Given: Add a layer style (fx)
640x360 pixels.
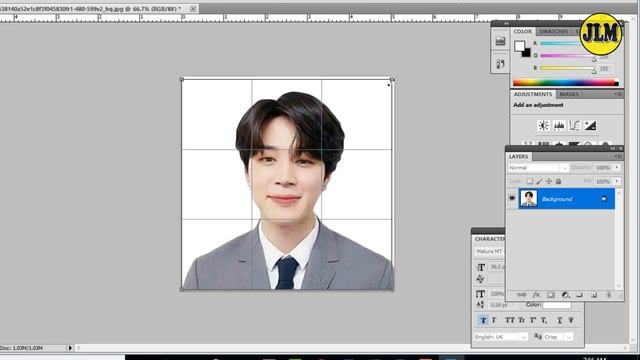Looking at the screenshot, I should 536,295.
